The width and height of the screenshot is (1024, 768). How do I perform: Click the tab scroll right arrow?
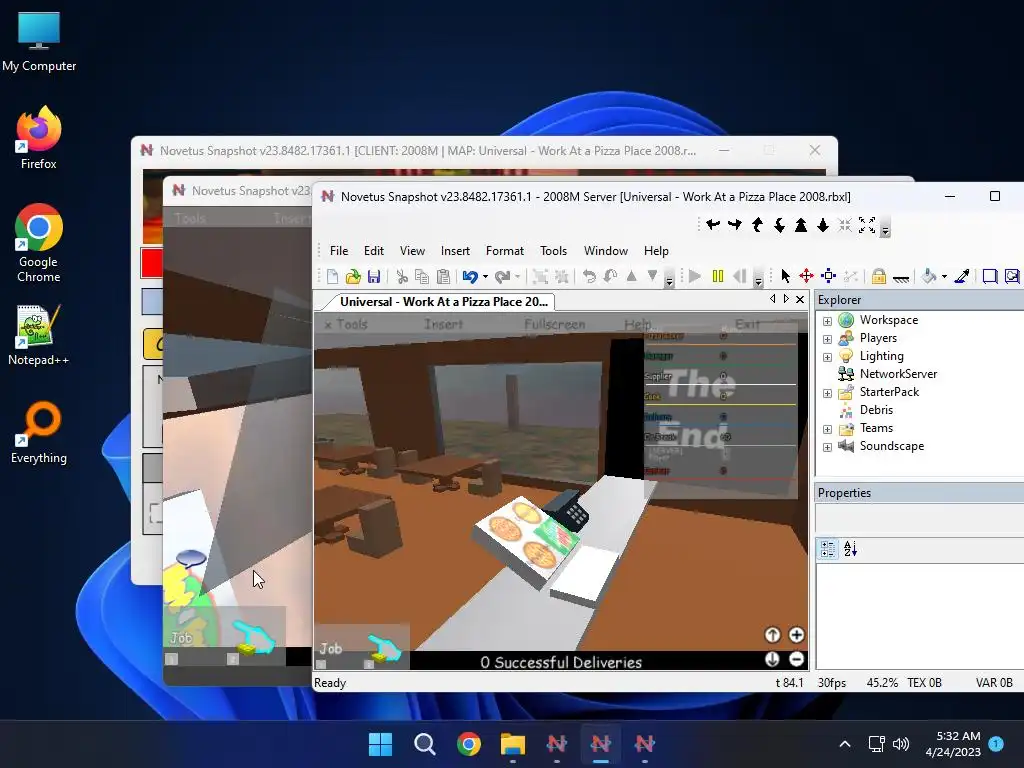[x=786, y=299]
